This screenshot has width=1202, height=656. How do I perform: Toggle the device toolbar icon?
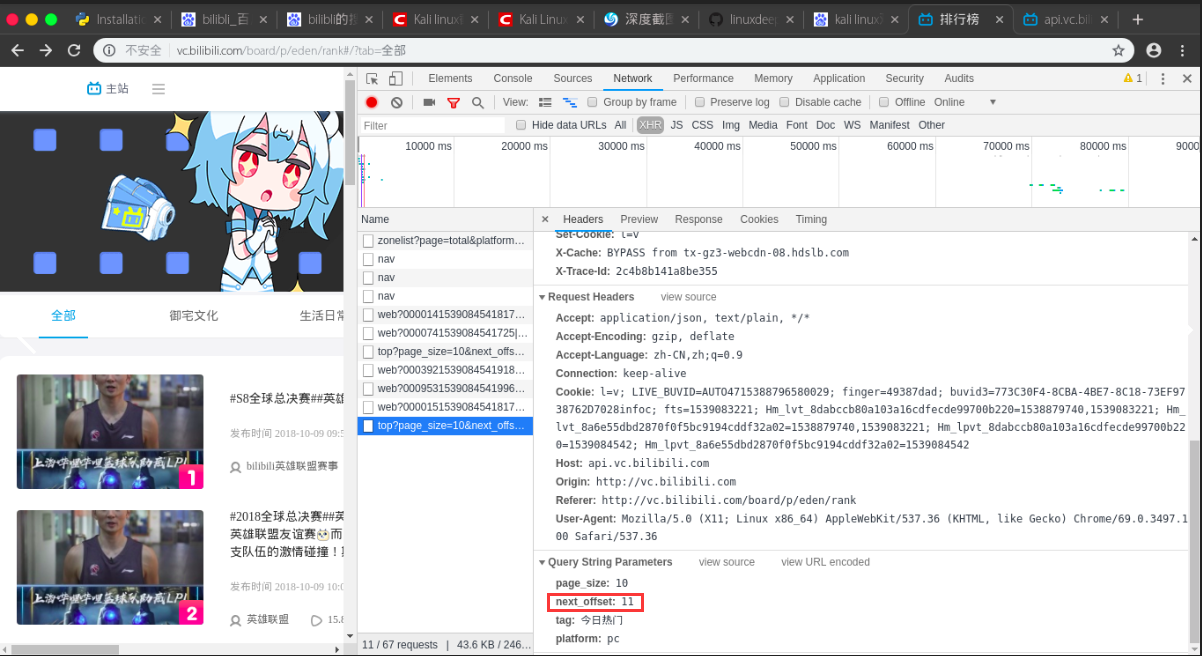click(395, 79)
